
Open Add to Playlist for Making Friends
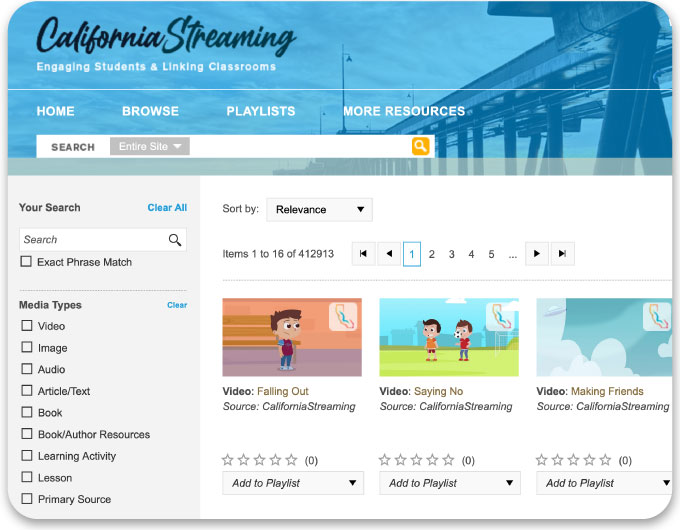604,483
